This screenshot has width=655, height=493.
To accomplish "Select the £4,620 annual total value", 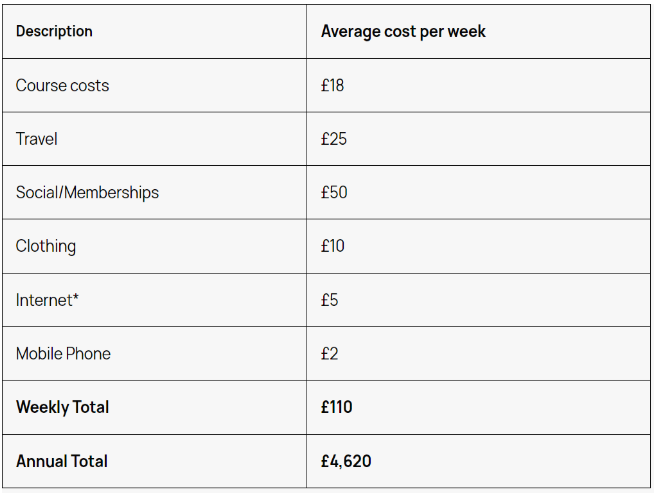I will coord(346,461).
